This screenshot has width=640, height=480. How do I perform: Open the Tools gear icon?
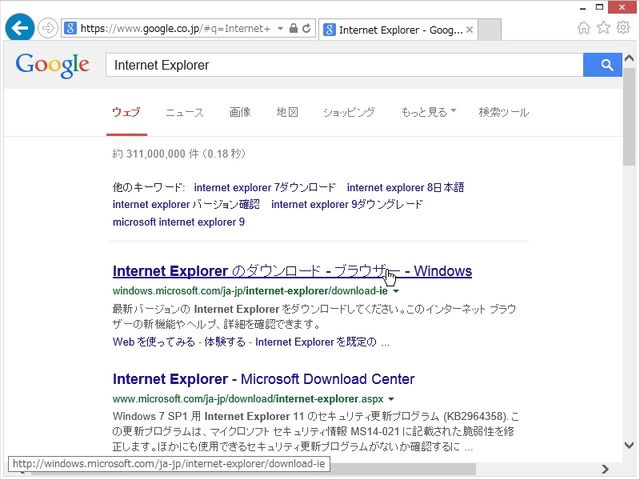[623, 28]
